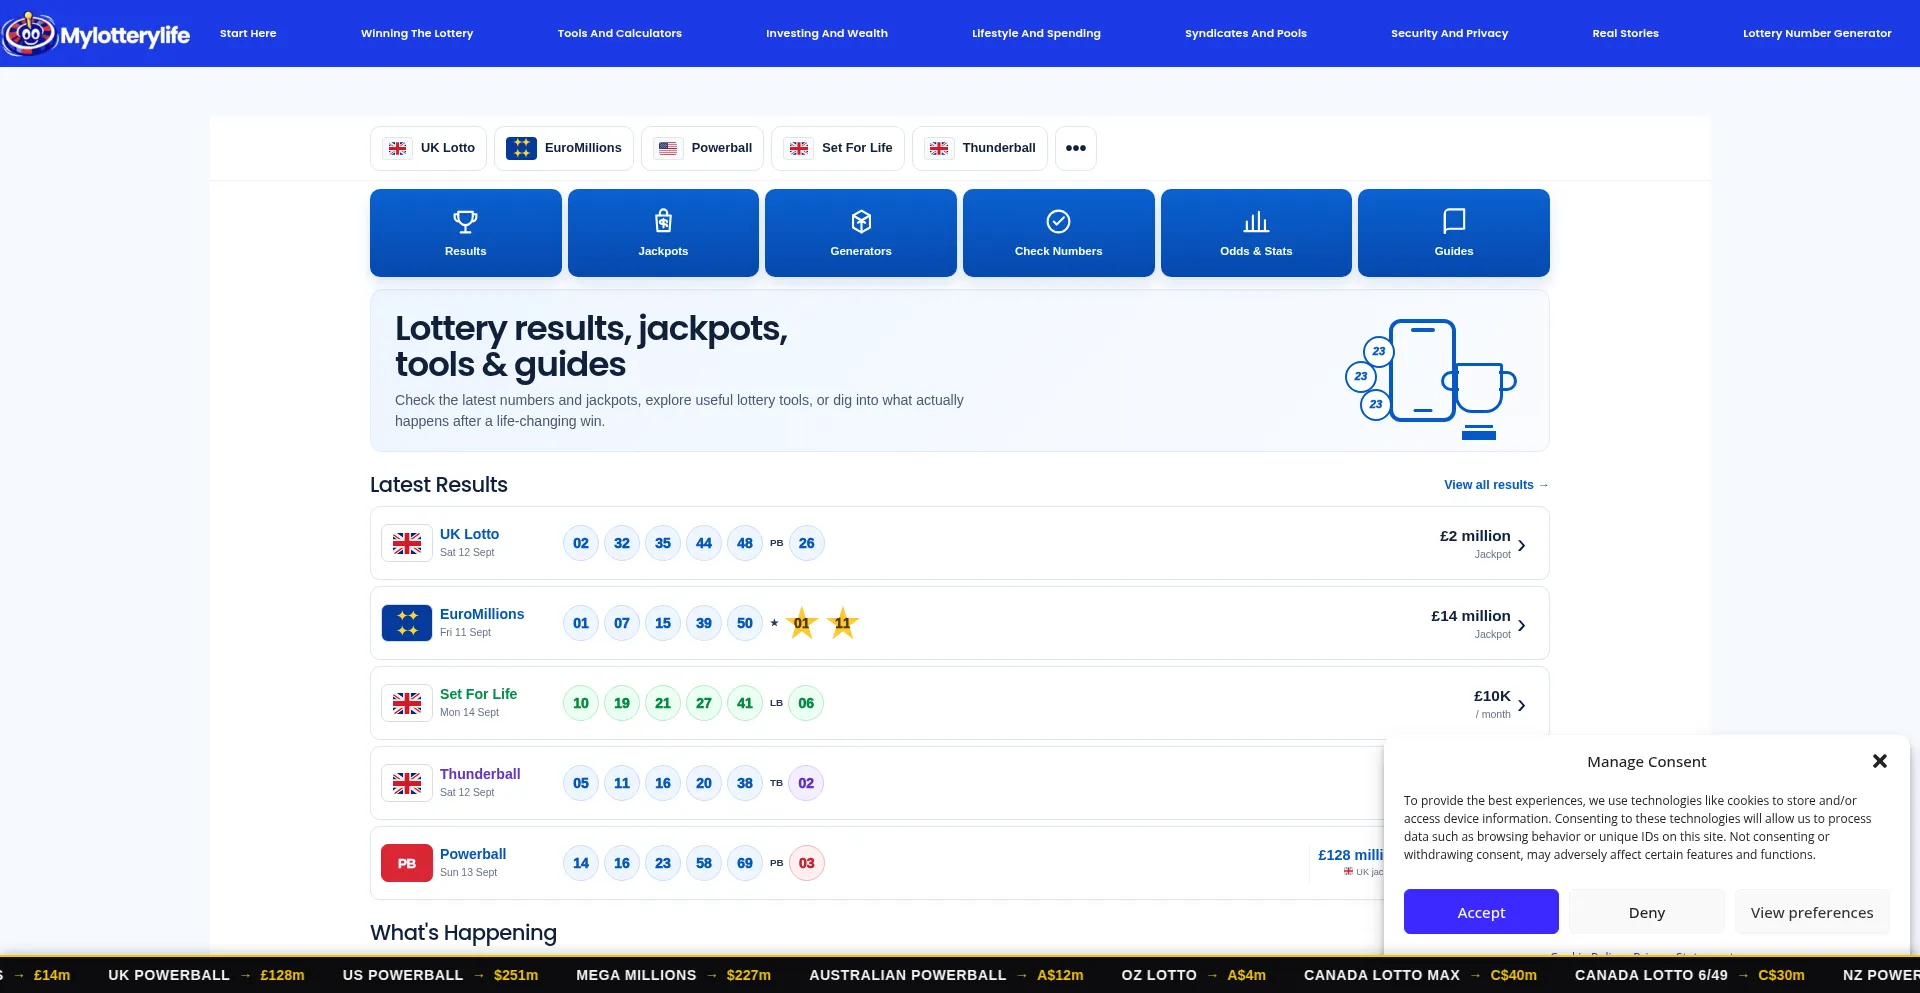Image resolution: width=1920 pixels, height=993 pixels.
Task: Open Security And Privacy menu
Action: pyautogui.click(x=1449, y=33)
